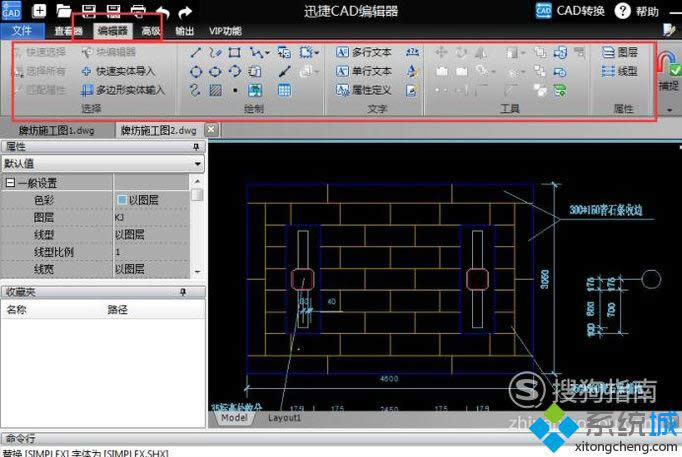Click the undo arrow icon

[x=163, y=12]
